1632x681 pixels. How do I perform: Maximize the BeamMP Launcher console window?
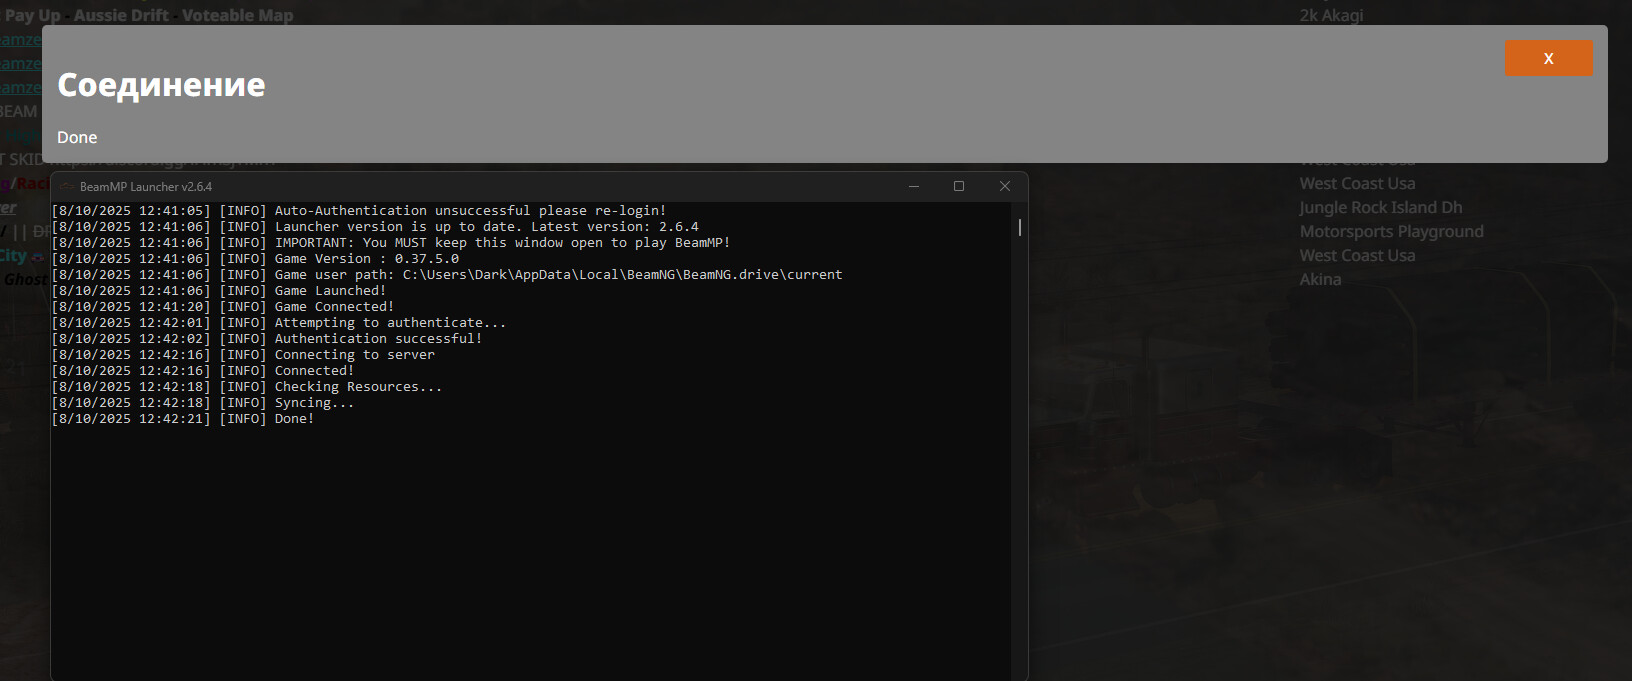click(958, 186)
